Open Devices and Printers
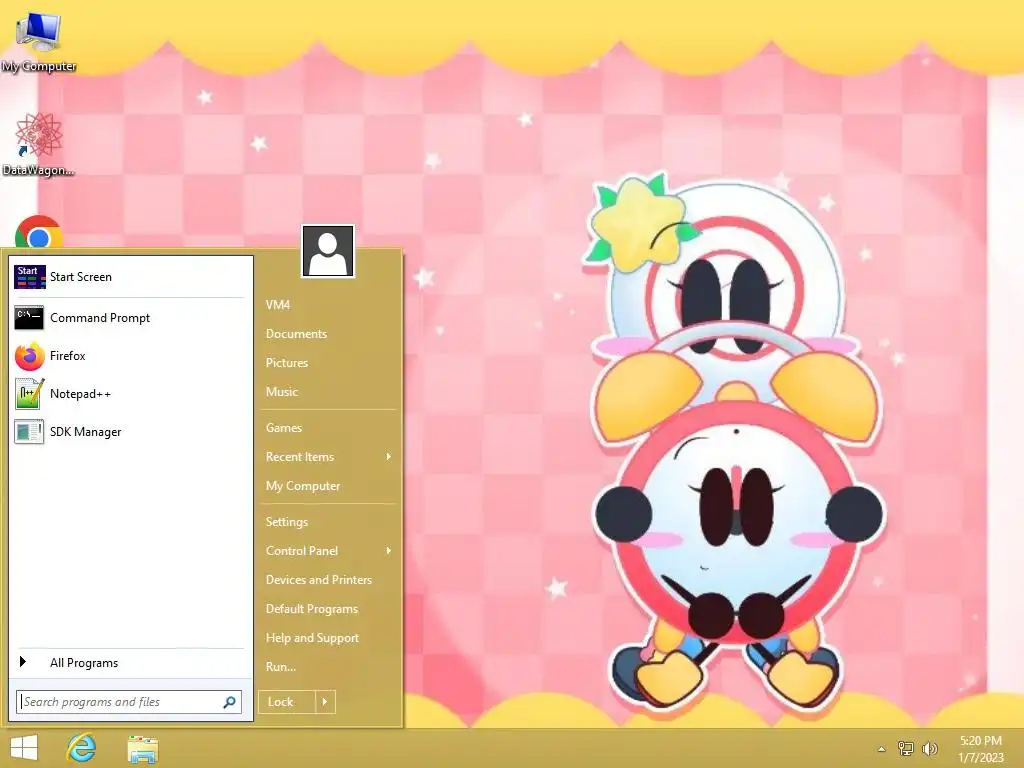 [x=319, y=580]
